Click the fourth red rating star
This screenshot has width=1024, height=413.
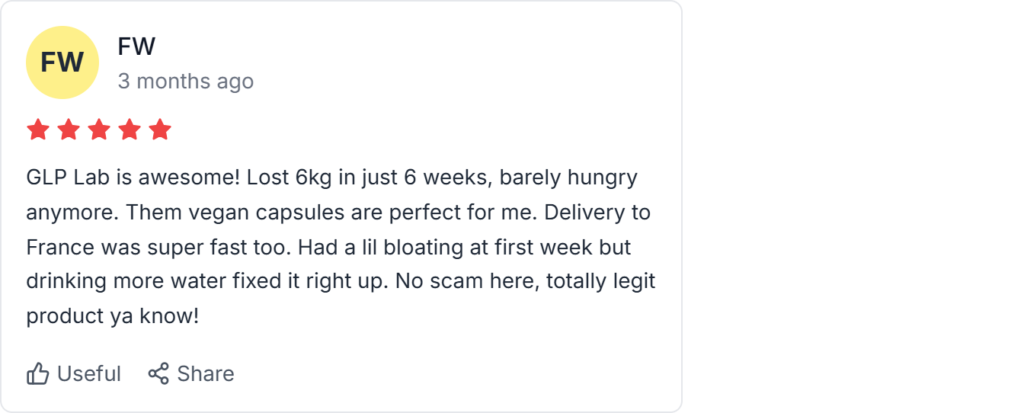130,130
